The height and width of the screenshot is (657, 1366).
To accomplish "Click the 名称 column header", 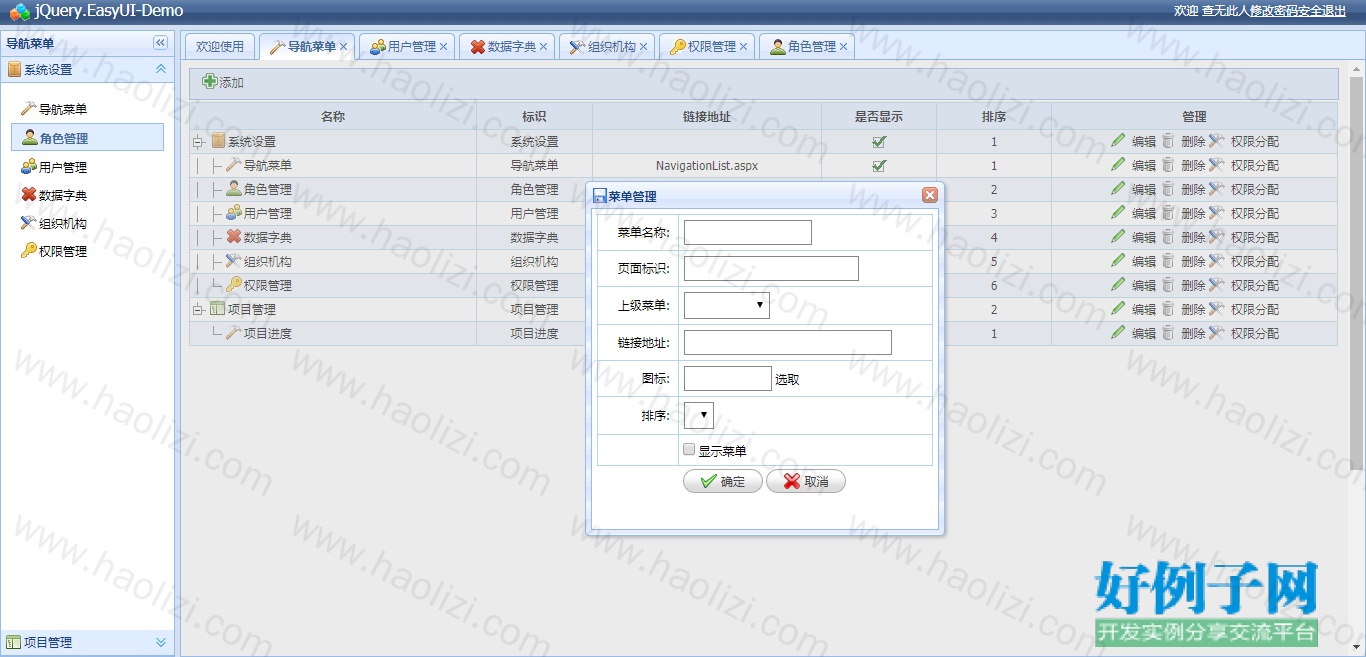I will pos(333,116).
